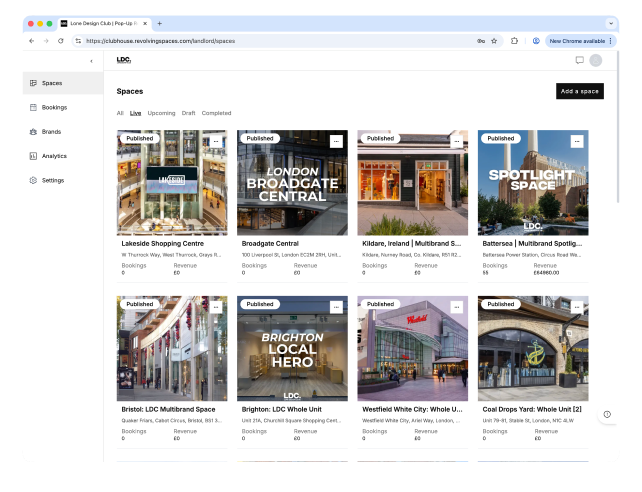Reload the page with the refresh icon
Screen dimensions: 642x492
click(x=61, y=41)
